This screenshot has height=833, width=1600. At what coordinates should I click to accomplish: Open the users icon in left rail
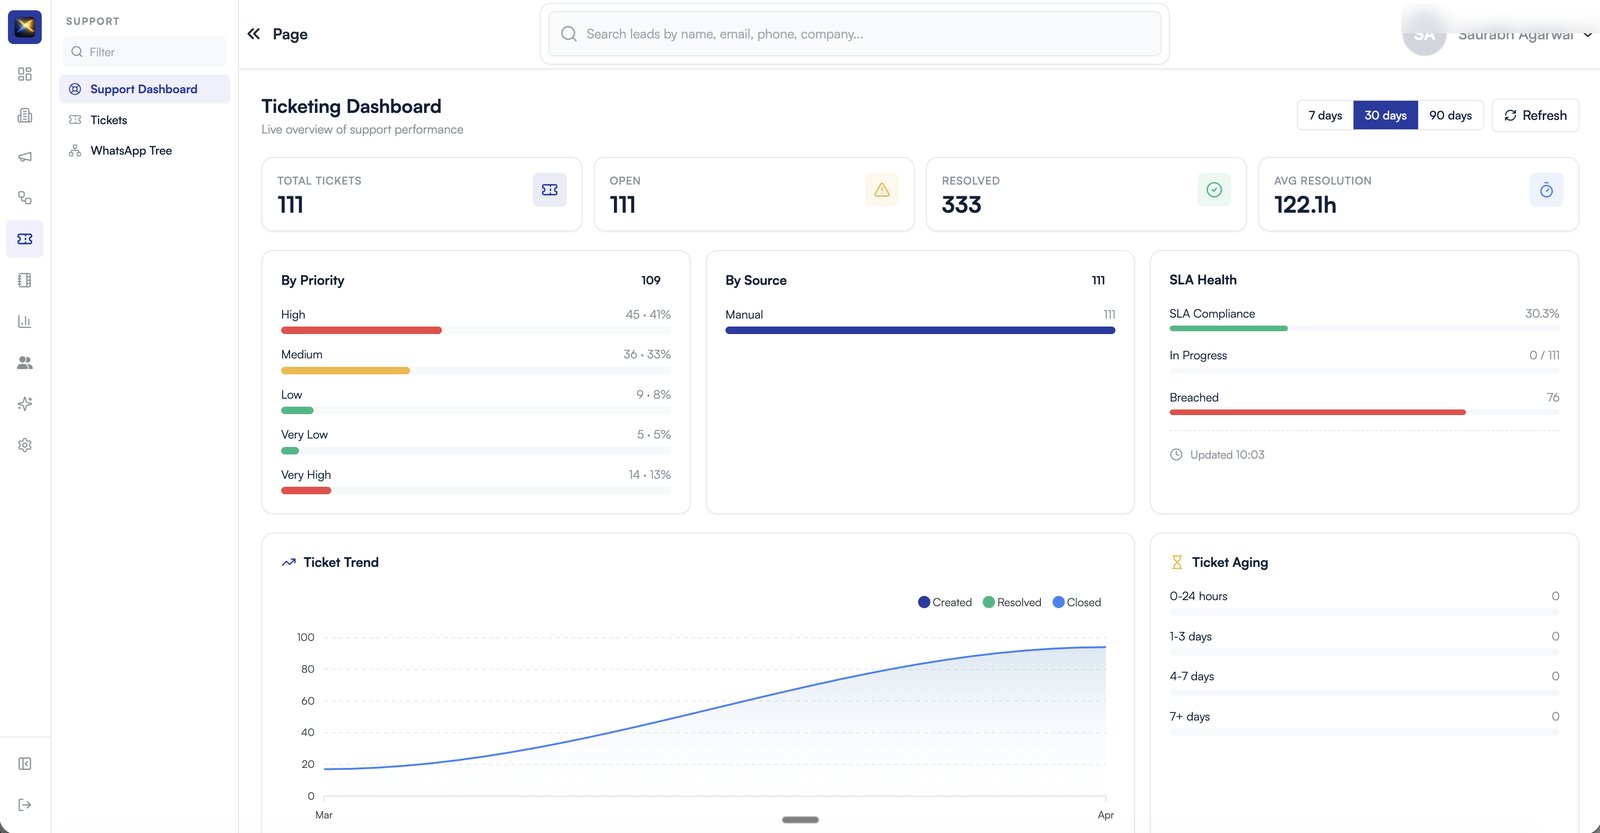(x=25, y=363)
